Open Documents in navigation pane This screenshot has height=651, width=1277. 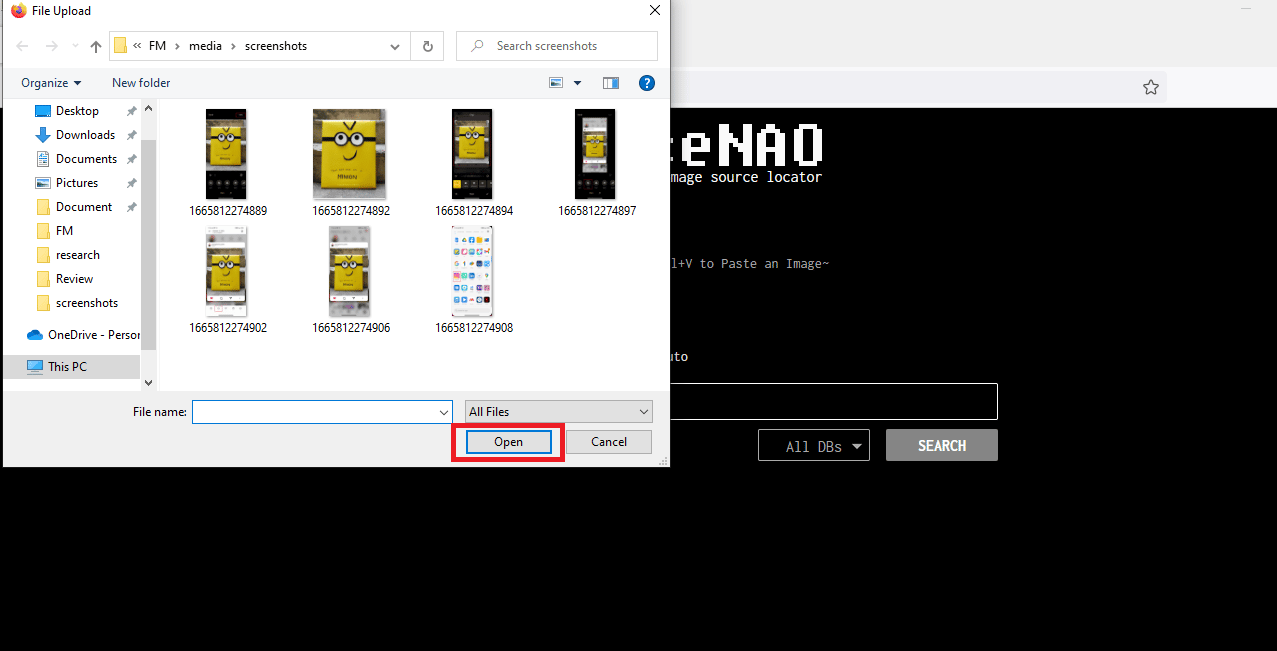pyautogui.click(x=86, y=159)
